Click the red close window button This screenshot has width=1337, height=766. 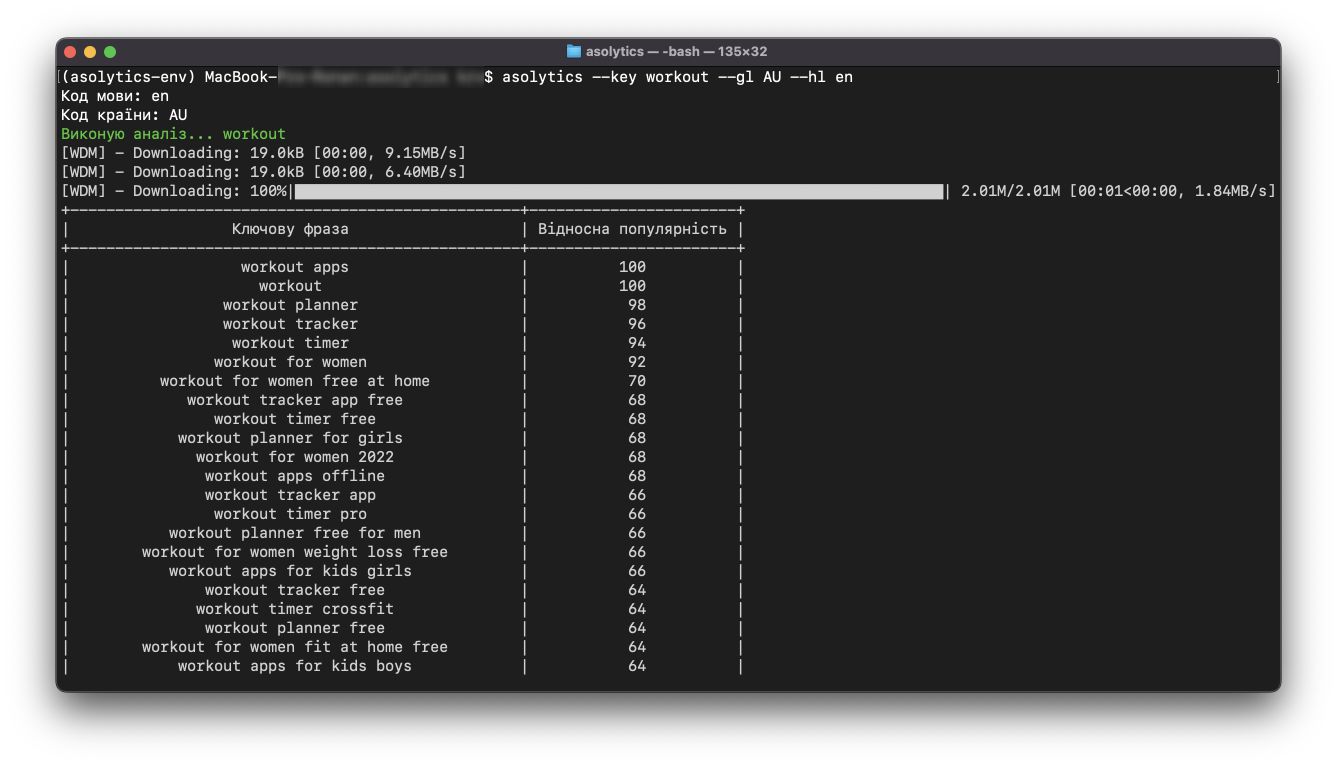click(x=70, y=52)
